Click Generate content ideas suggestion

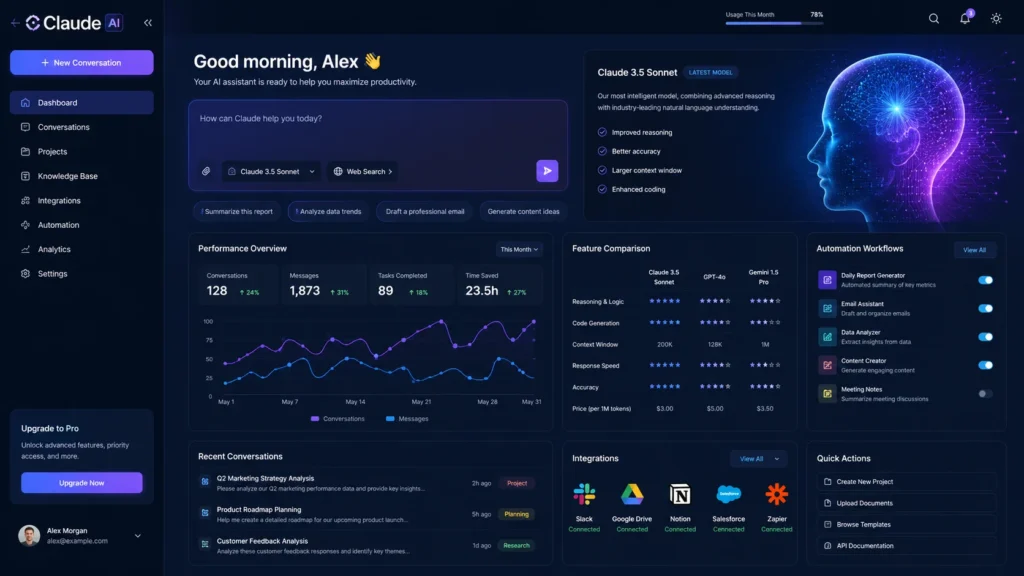coord(523,212)
